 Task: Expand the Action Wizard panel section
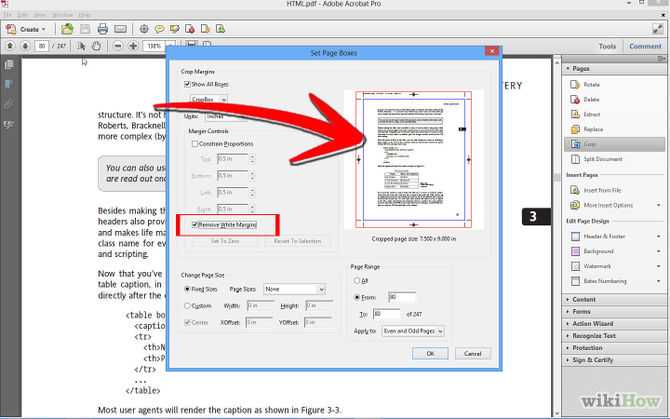coord(568,324)
